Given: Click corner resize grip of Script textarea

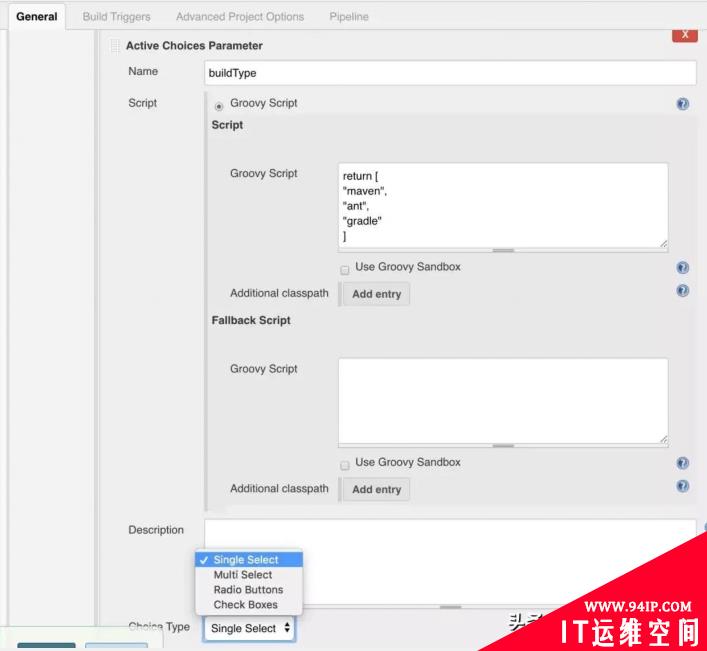Looking at the screenshot, I should tap(663, 243).
